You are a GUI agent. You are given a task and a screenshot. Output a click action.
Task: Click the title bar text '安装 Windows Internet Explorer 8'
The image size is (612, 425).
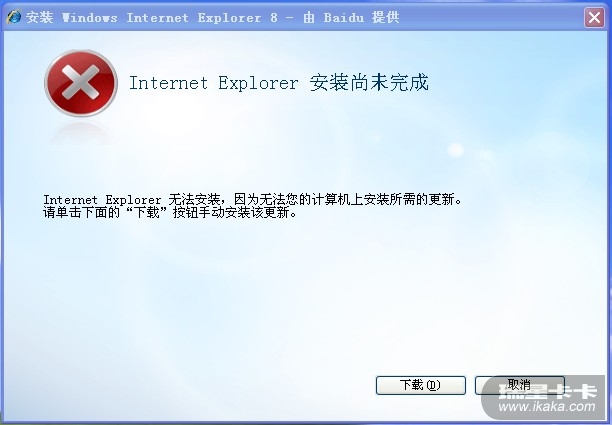tap(152, 18)
